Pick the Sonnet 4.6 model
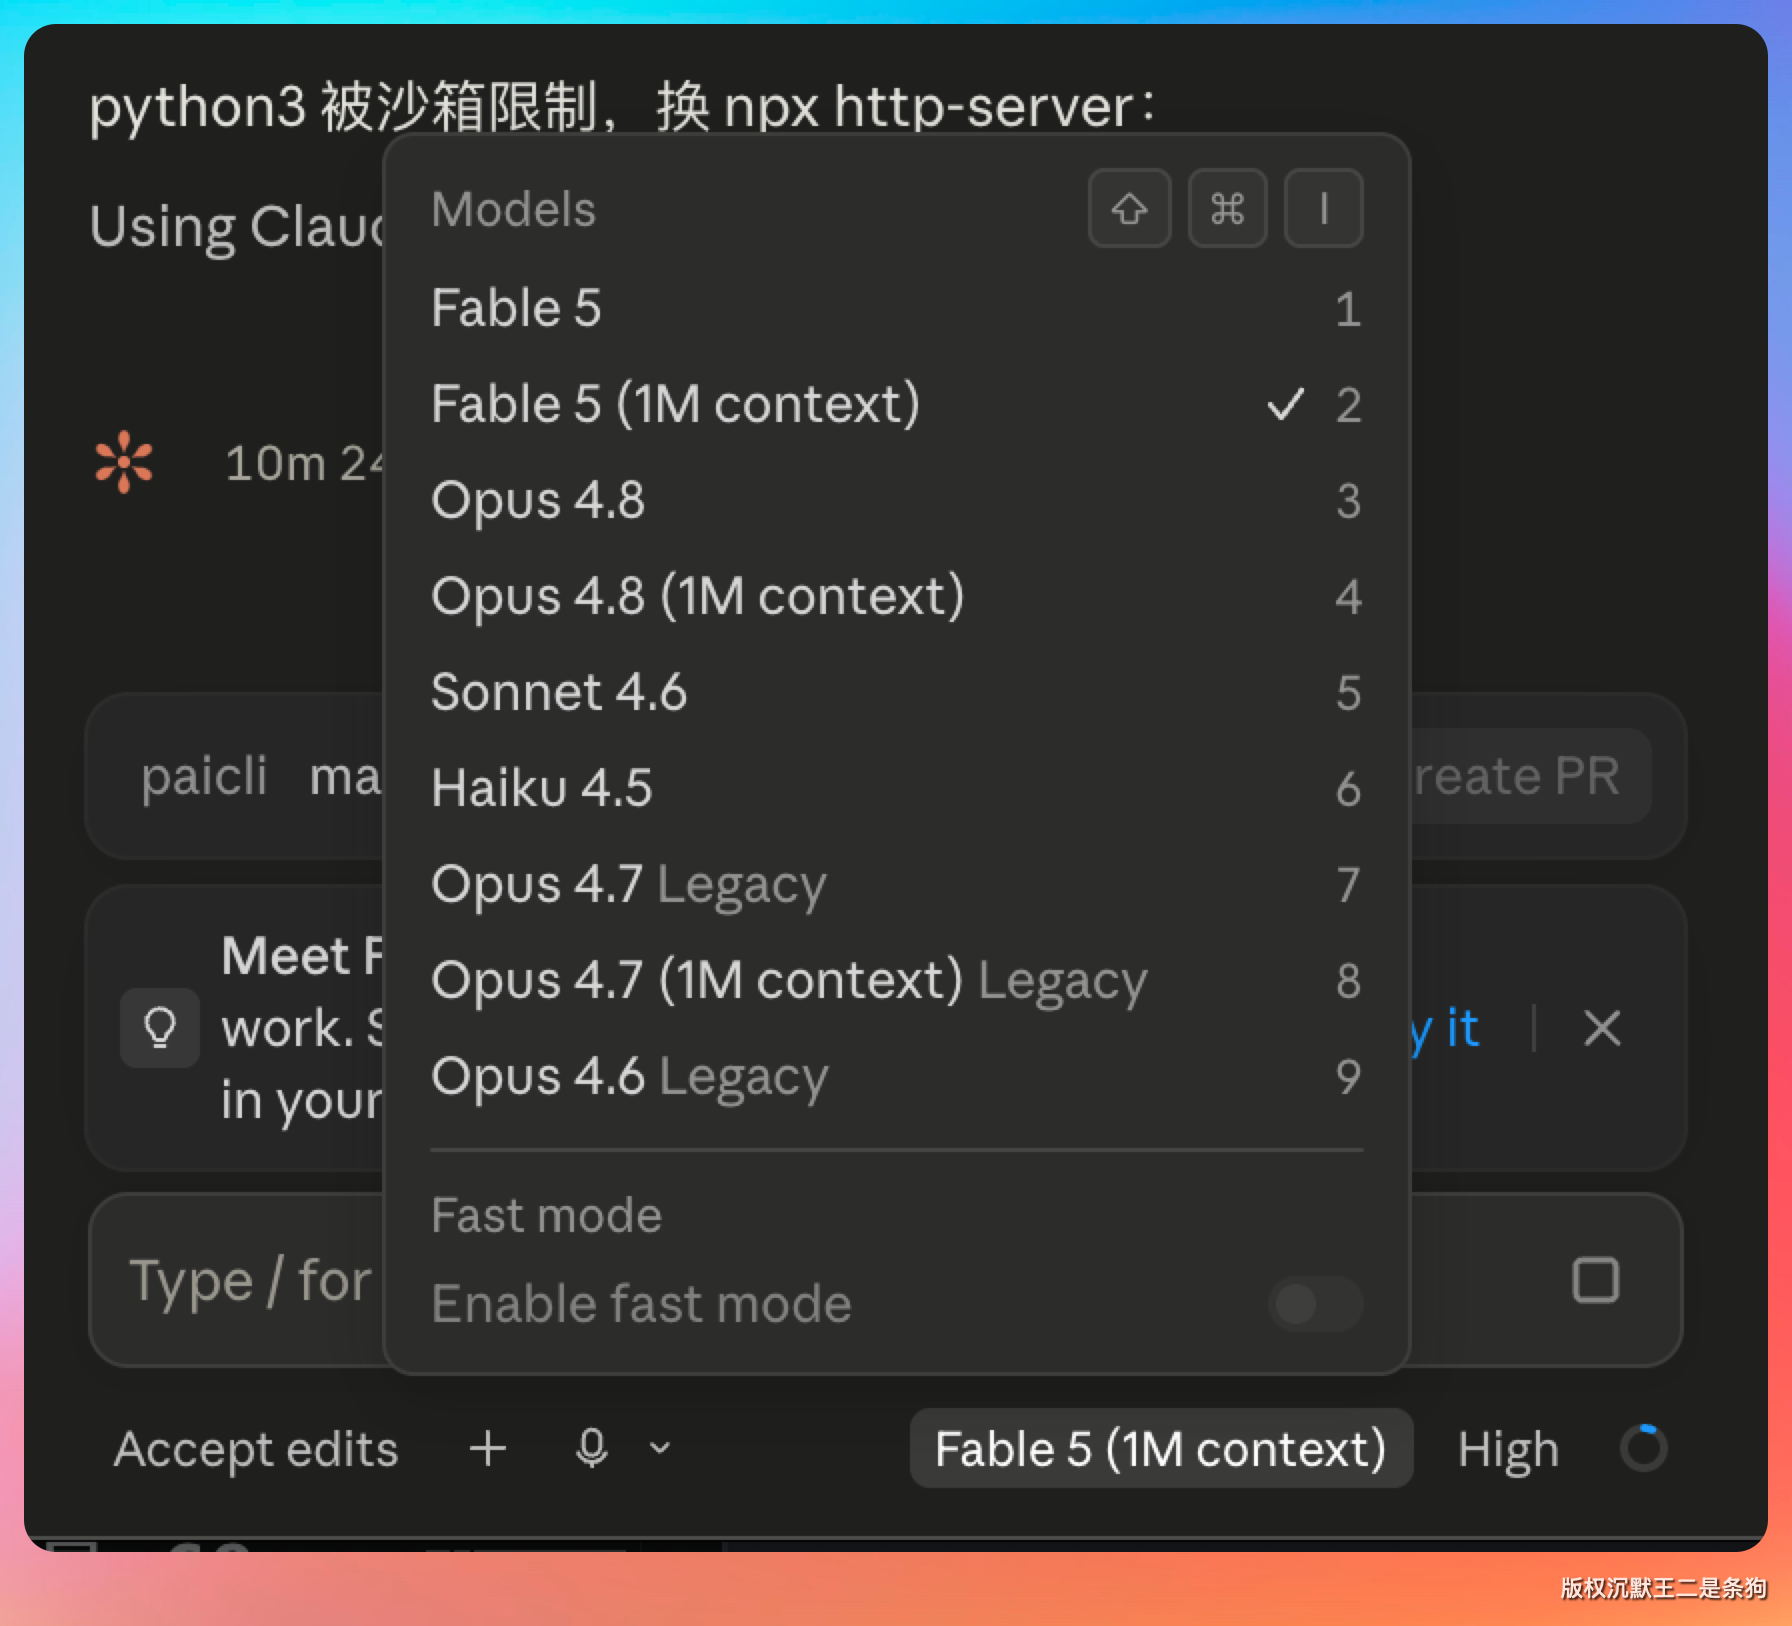Image resolution: width=1792 pixels, height=1626 pixels. click(x=896, y=692)
